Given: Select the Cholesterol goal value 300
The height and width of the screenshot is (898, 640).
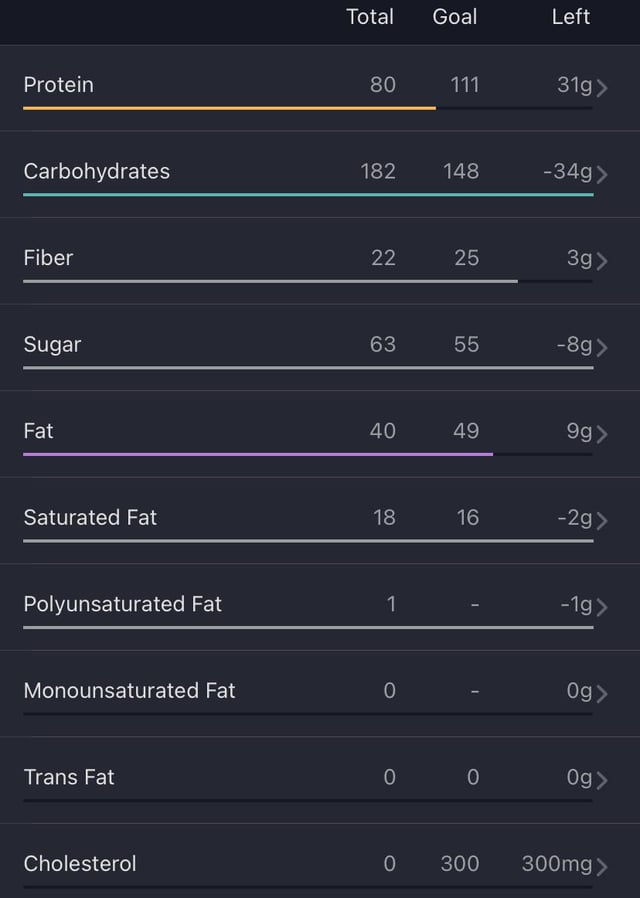Looking at the screenshot, I should click(x=460, y=864).
